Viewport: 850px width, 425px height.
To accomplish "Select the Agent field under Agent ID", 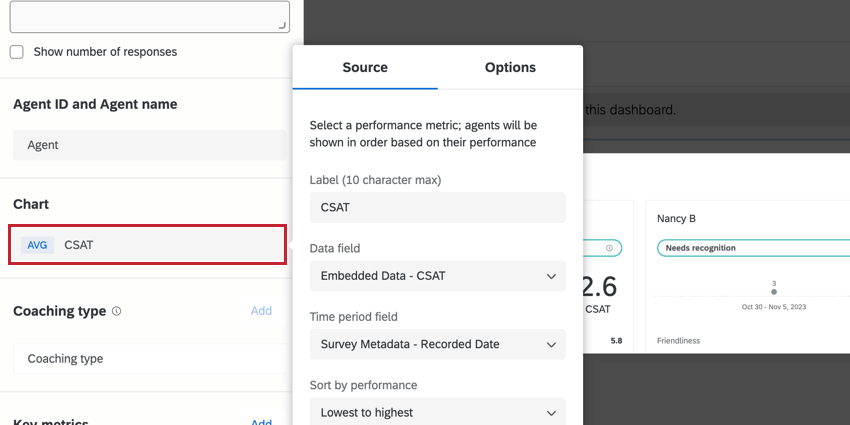I will tap(149, 145).
